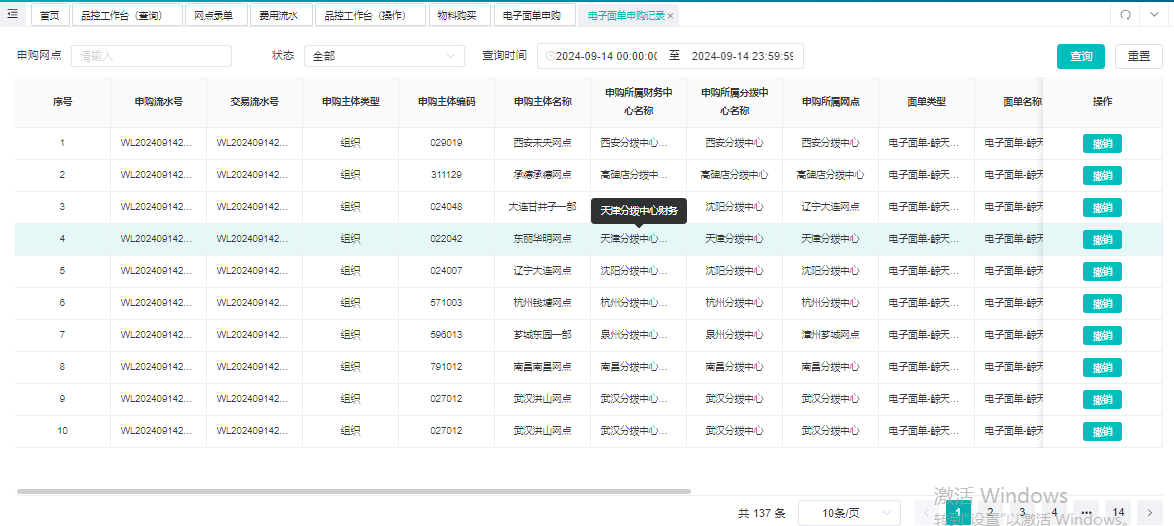Collapse the sidebar menu hamburger icon
The image size is (1174, 526).
[12, 14]
